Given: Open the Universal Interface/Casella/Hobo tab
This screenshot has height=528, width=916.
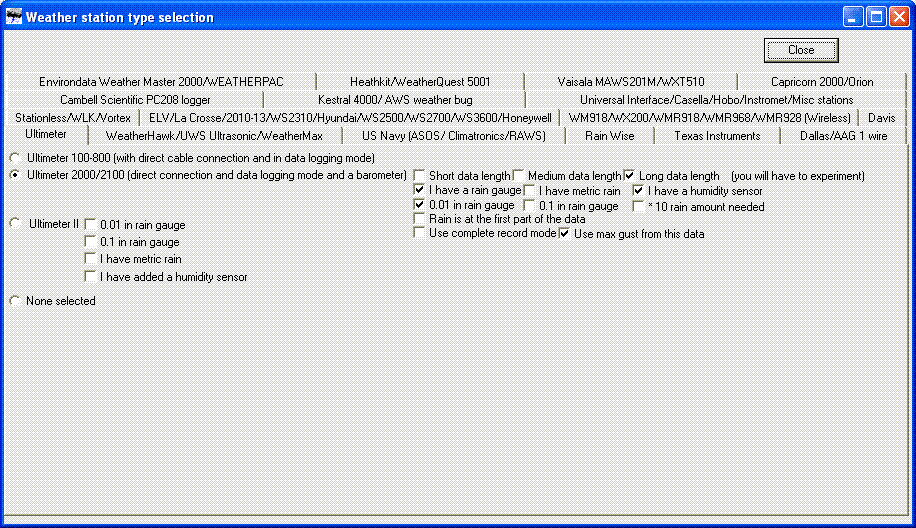Looking at the screenshot, I should coord(716,100).
